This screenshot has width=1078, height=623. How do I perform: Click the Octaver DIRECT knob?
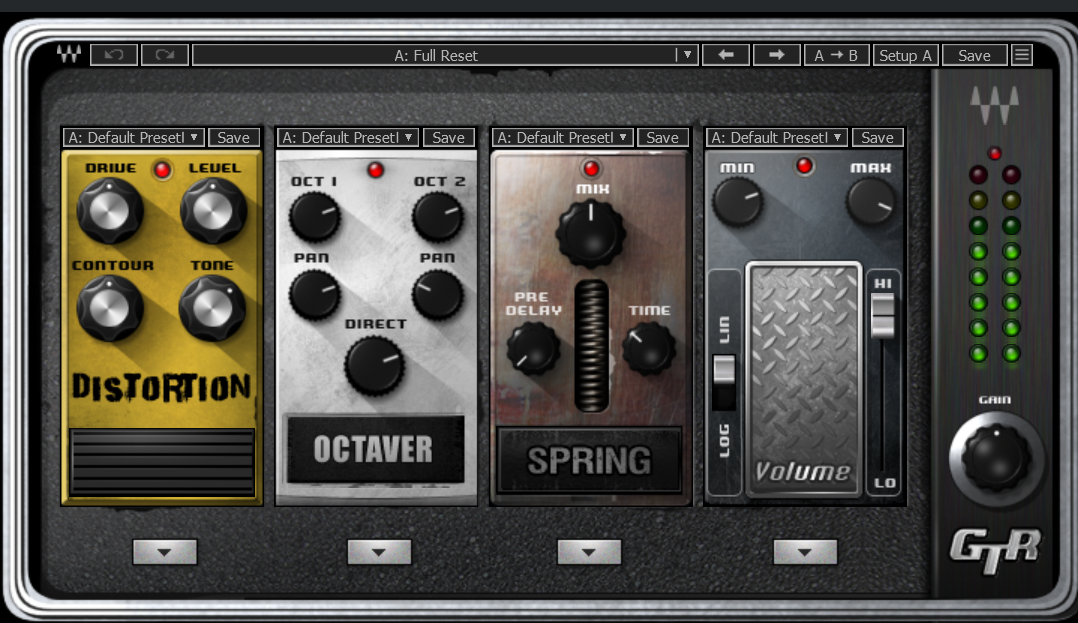click(375, 365)
